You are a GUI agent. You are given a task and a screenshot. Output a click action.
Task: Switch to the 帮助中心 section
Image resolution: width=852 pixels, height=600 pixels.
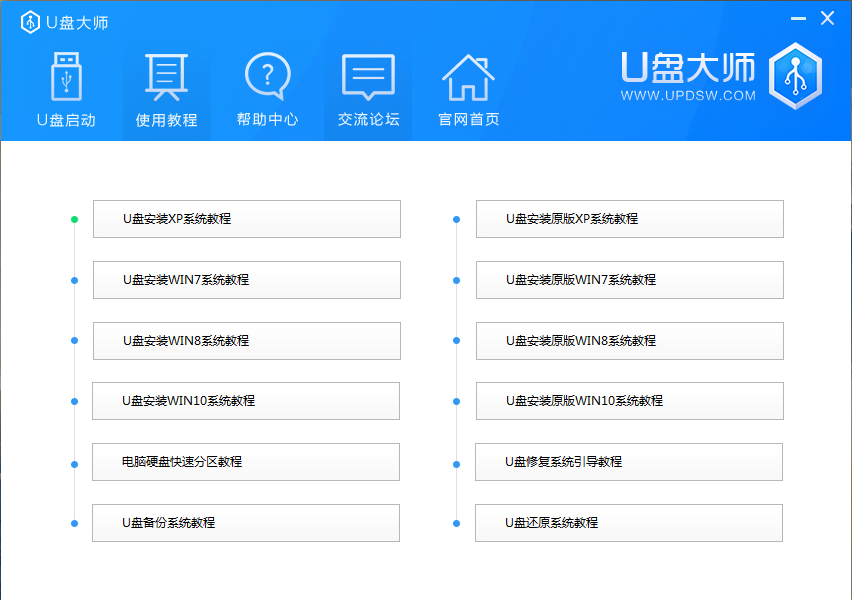click(266, 90)
